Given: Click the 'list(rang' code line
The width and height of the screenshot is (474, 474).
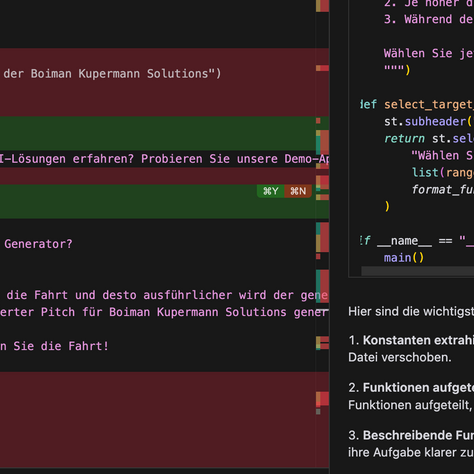Looking at the screenshot, I should (x=442, y=172).
